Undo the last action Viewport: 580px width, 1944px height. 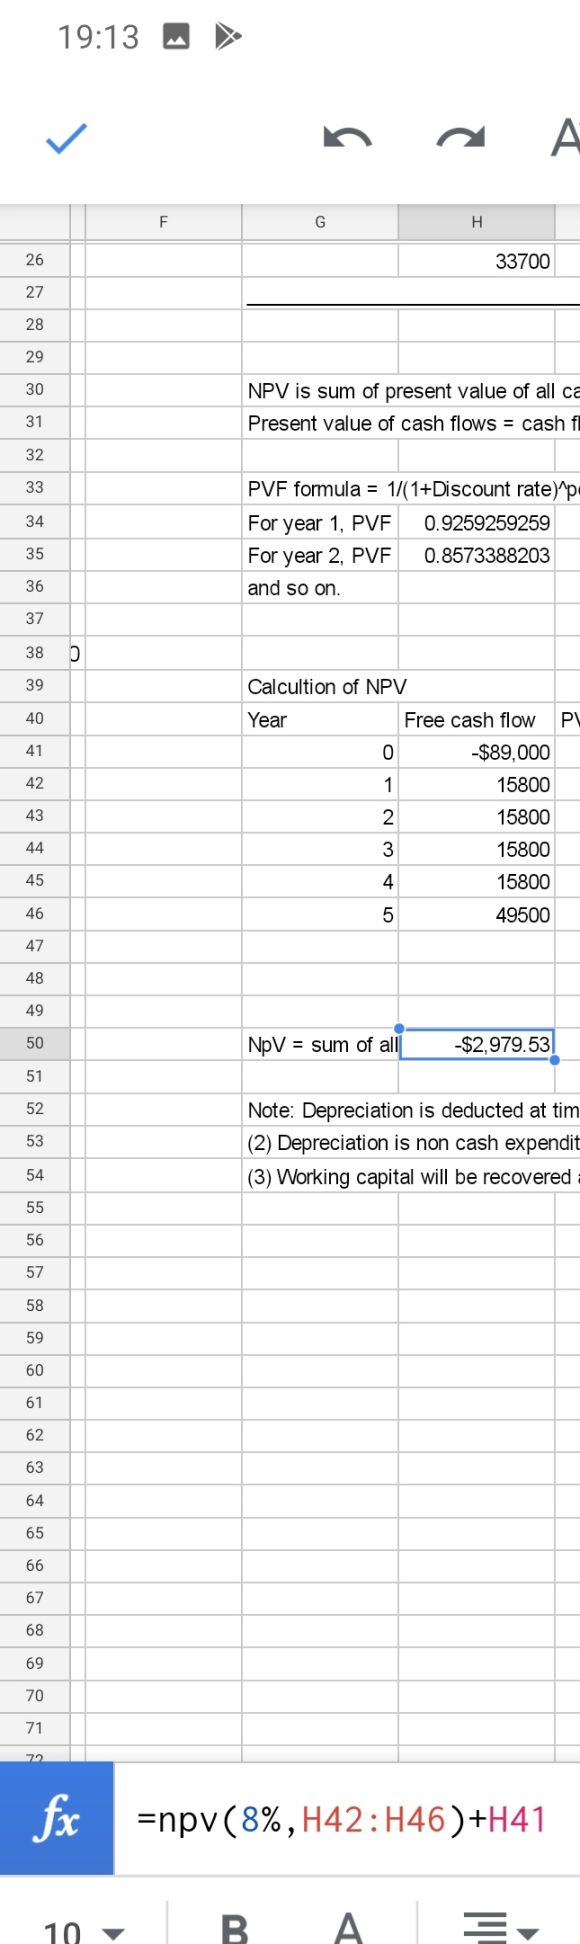click(347, 138)
